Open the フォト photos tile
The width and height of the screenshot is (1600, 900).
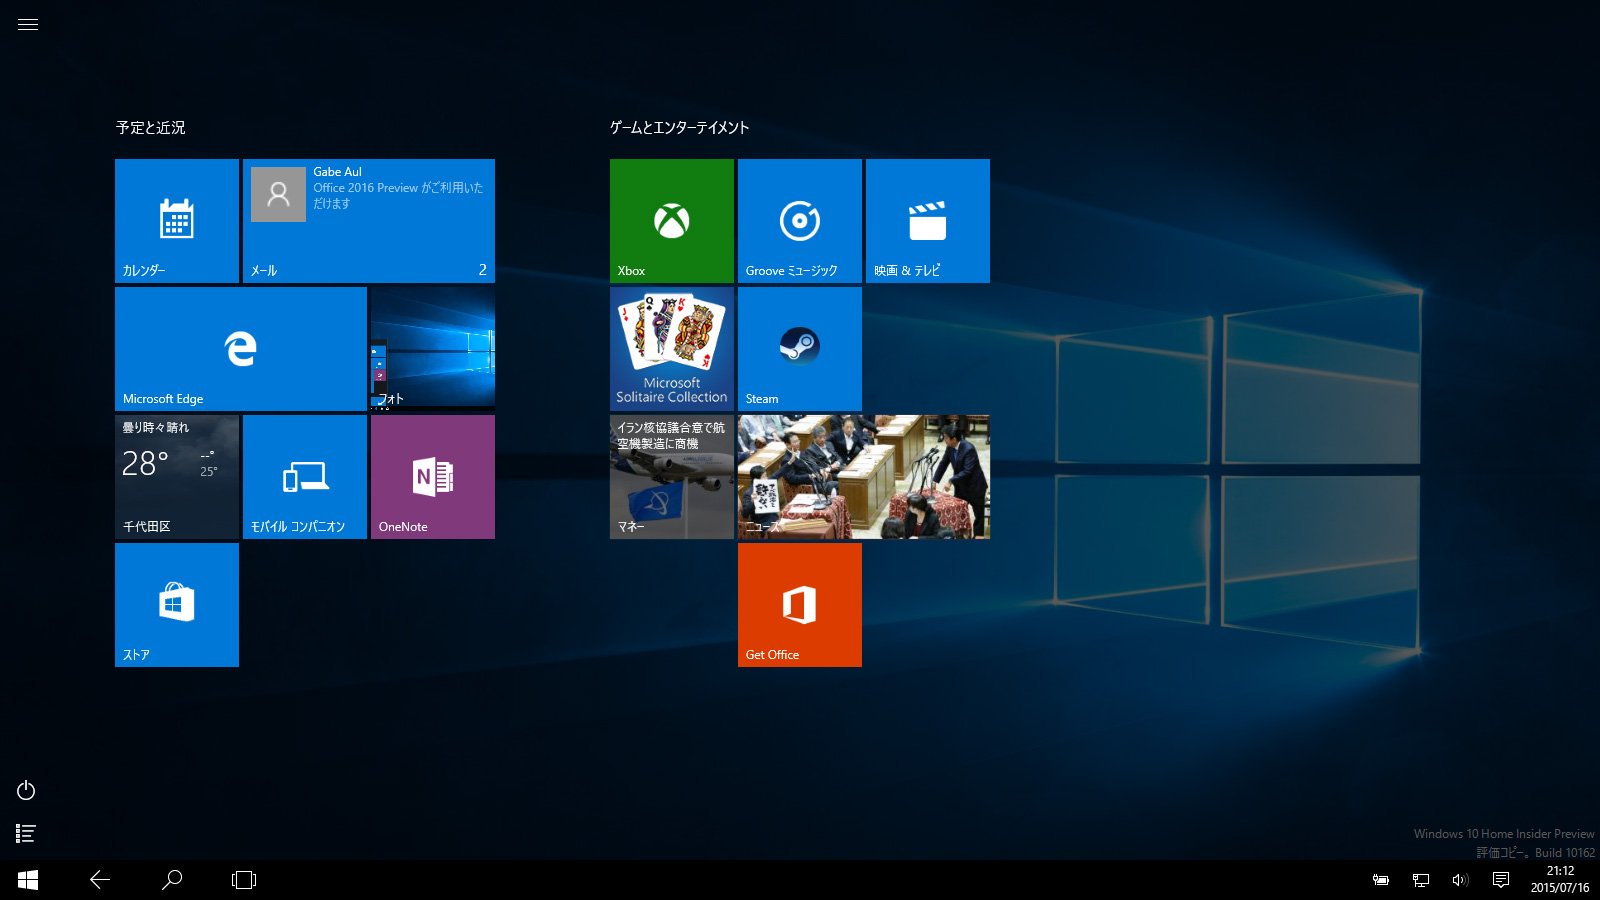(432, 349)
